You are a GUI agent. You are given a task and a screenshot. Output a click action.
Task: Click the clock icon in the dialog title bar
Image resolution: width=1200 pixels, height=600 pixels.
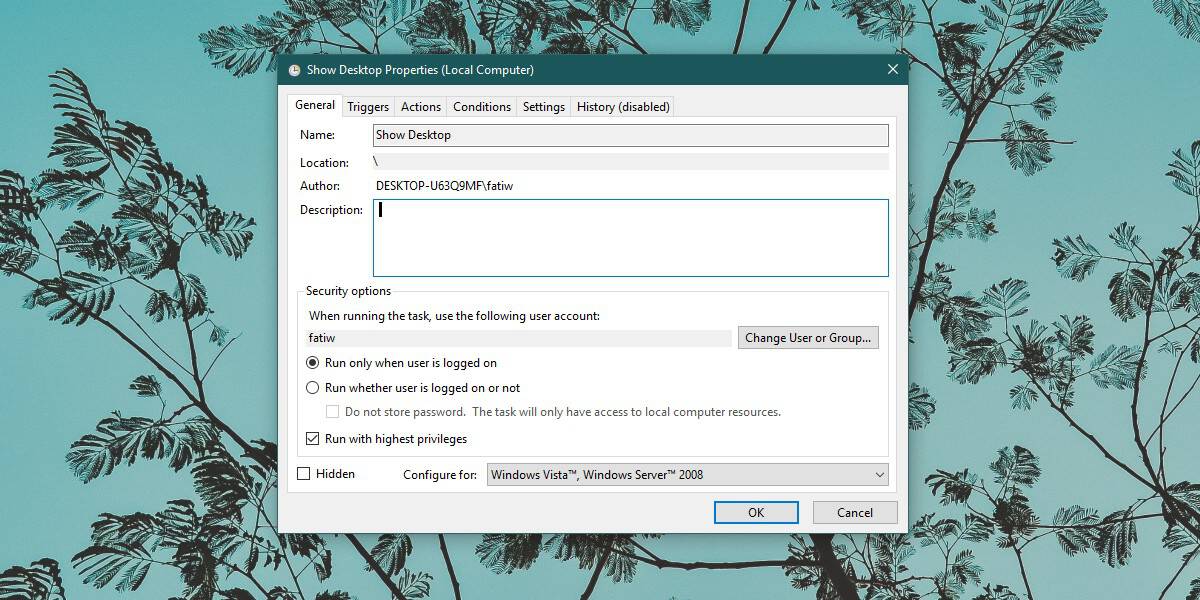point(294,70)
